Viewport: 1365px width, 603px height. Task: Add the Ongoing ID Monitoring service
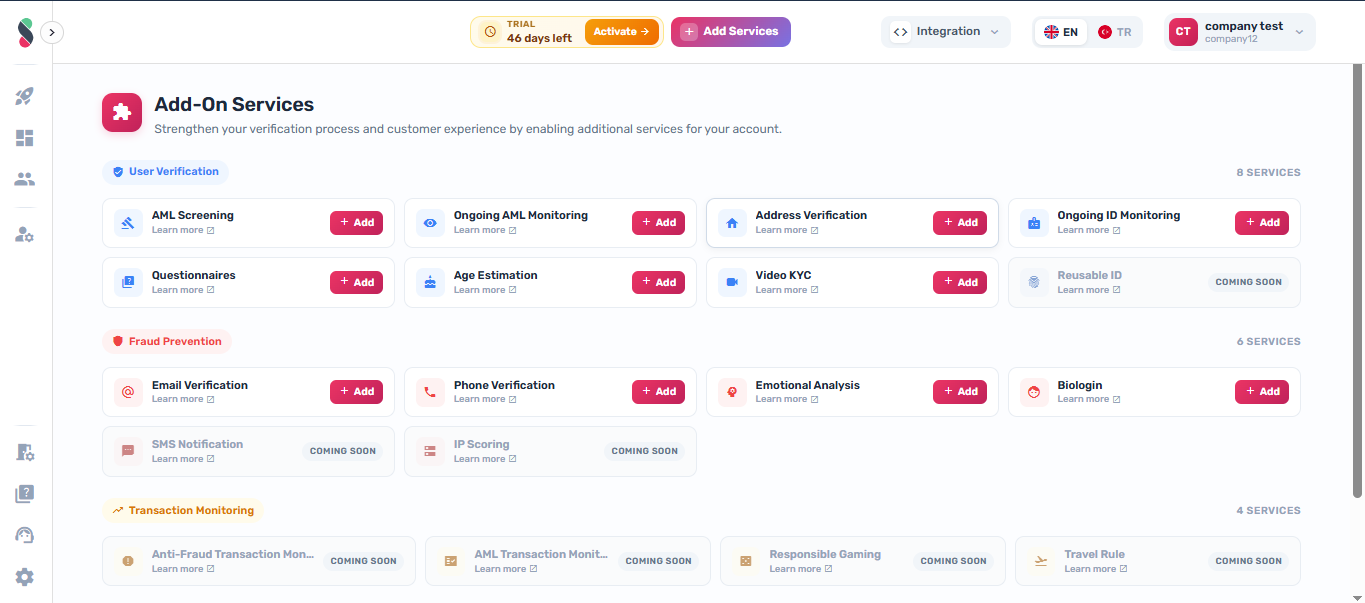tap(1262, 223)
